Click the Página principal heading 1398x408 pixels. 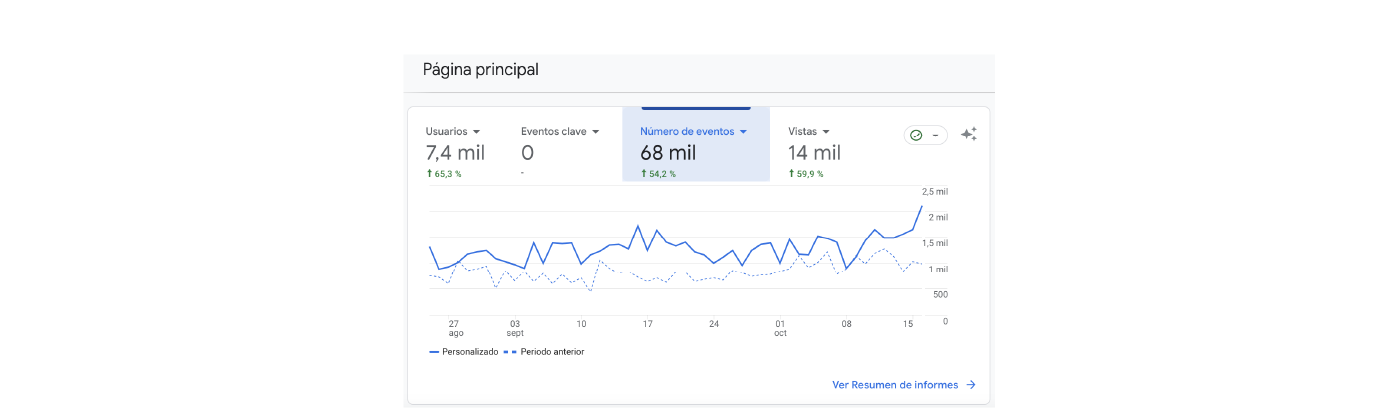481,70
